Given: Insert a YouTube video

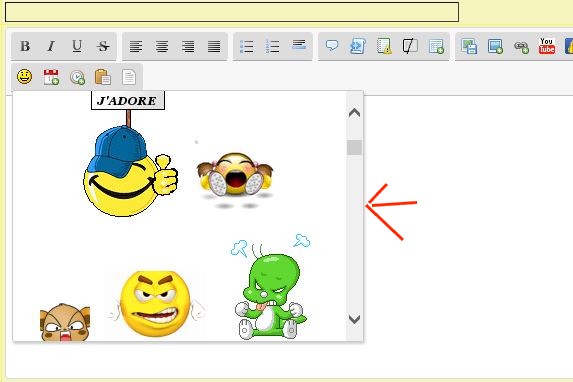Looking at the screenshot, I should (x=547, y=46).
